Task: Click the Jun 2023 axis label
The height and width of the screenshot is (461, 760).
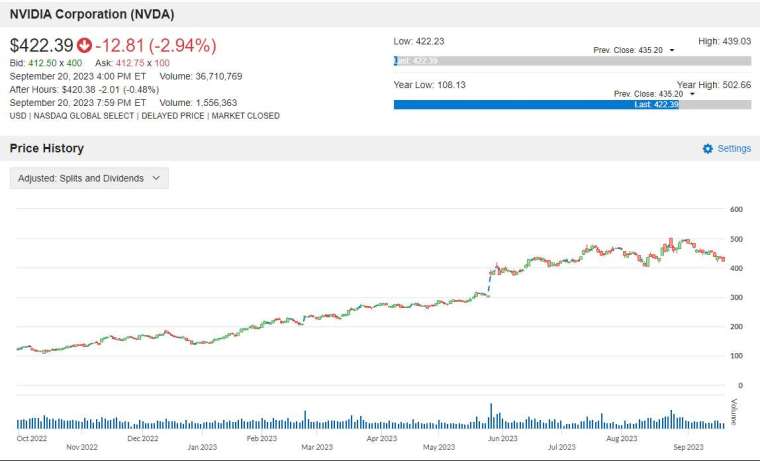Action: (502, 438)
